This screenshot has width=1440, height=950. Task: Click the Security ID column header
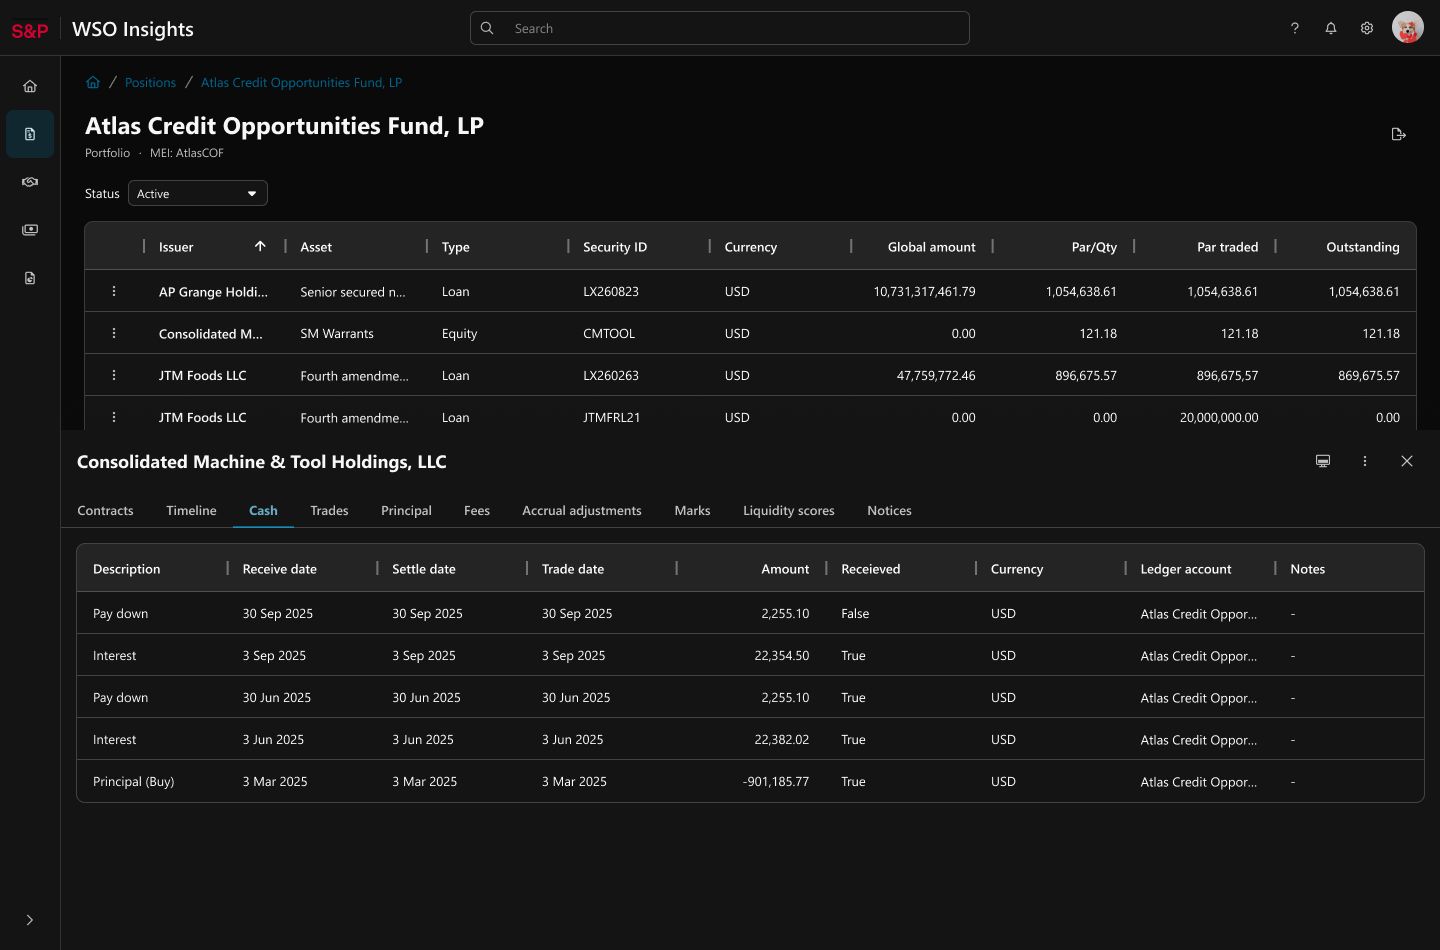click(x=615, y=247)
